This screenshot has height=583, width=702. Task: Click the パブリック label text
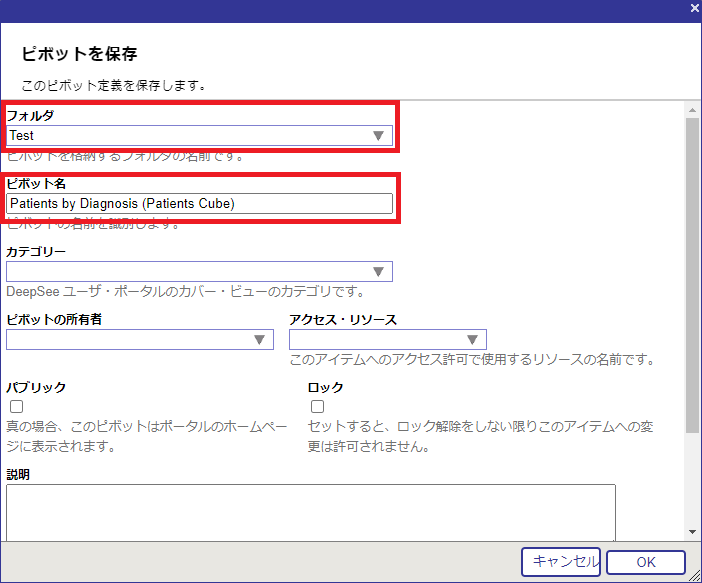pos(36,387)
